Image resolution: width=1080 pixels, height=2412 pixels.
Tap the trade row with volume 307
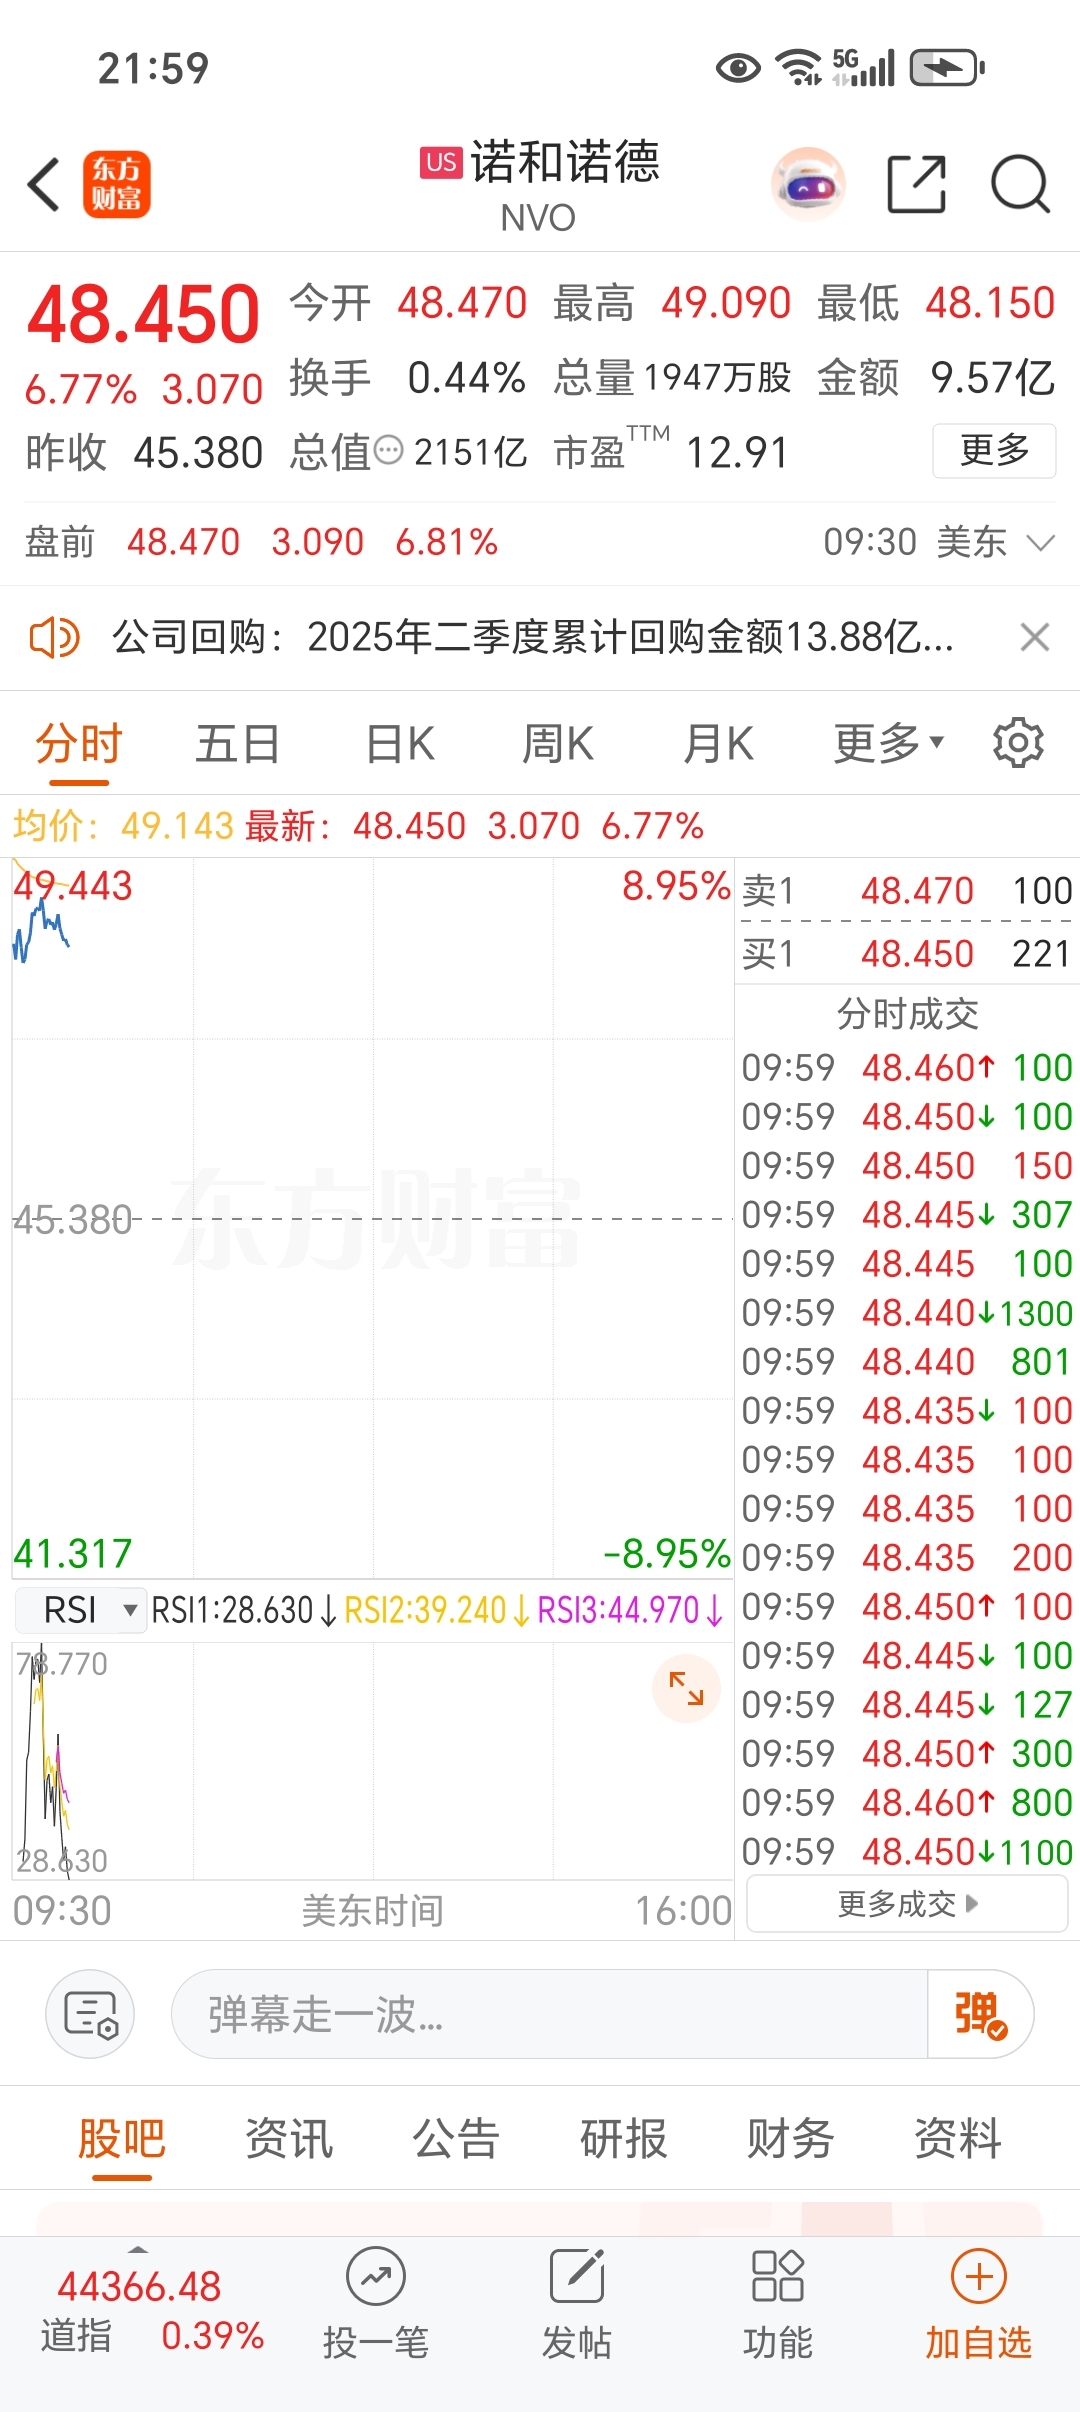click(x=907, y=1214)
